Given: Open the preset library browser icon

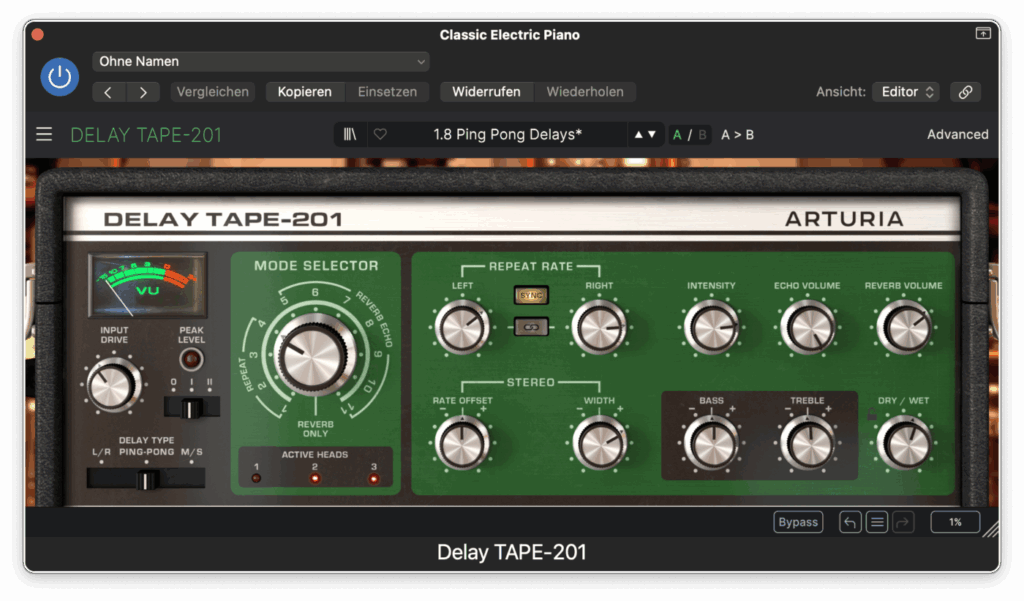Looking at the screenshot, I should 349,134.
